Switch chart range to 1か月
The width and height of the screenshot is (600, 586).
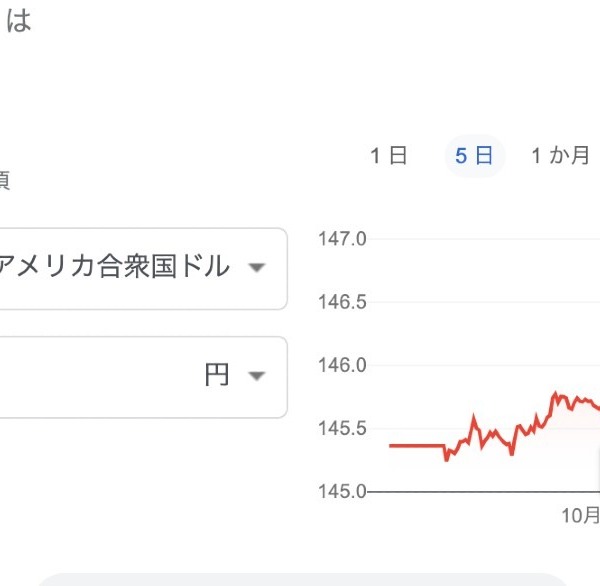pyautogui.click(x=561, y=156)
